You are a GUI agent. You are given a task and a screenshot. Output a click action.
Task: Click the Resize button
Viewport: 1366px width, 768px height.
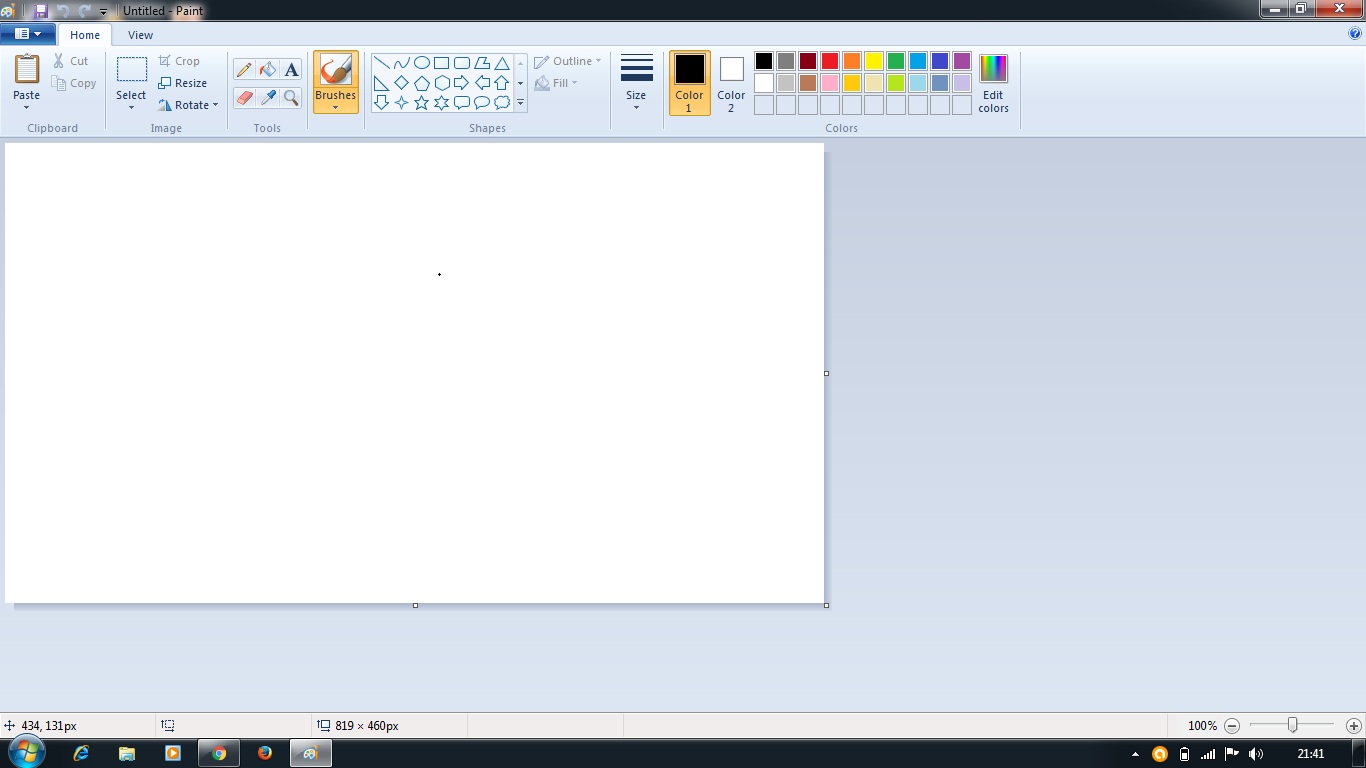[183, 83]
